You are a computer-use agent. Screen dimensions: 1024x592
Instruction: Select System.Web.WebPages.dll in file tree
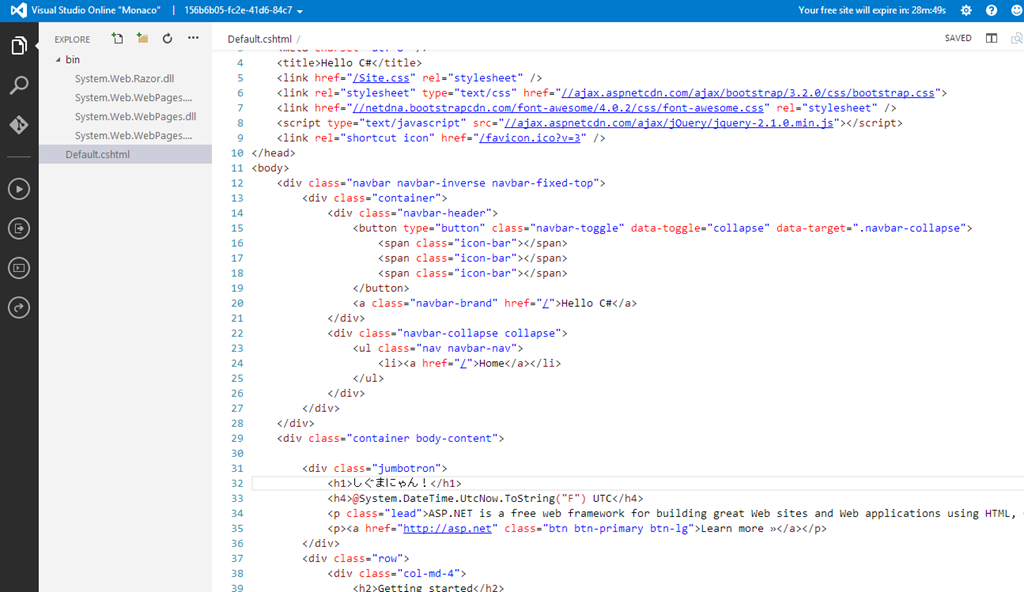pos(135,117)
